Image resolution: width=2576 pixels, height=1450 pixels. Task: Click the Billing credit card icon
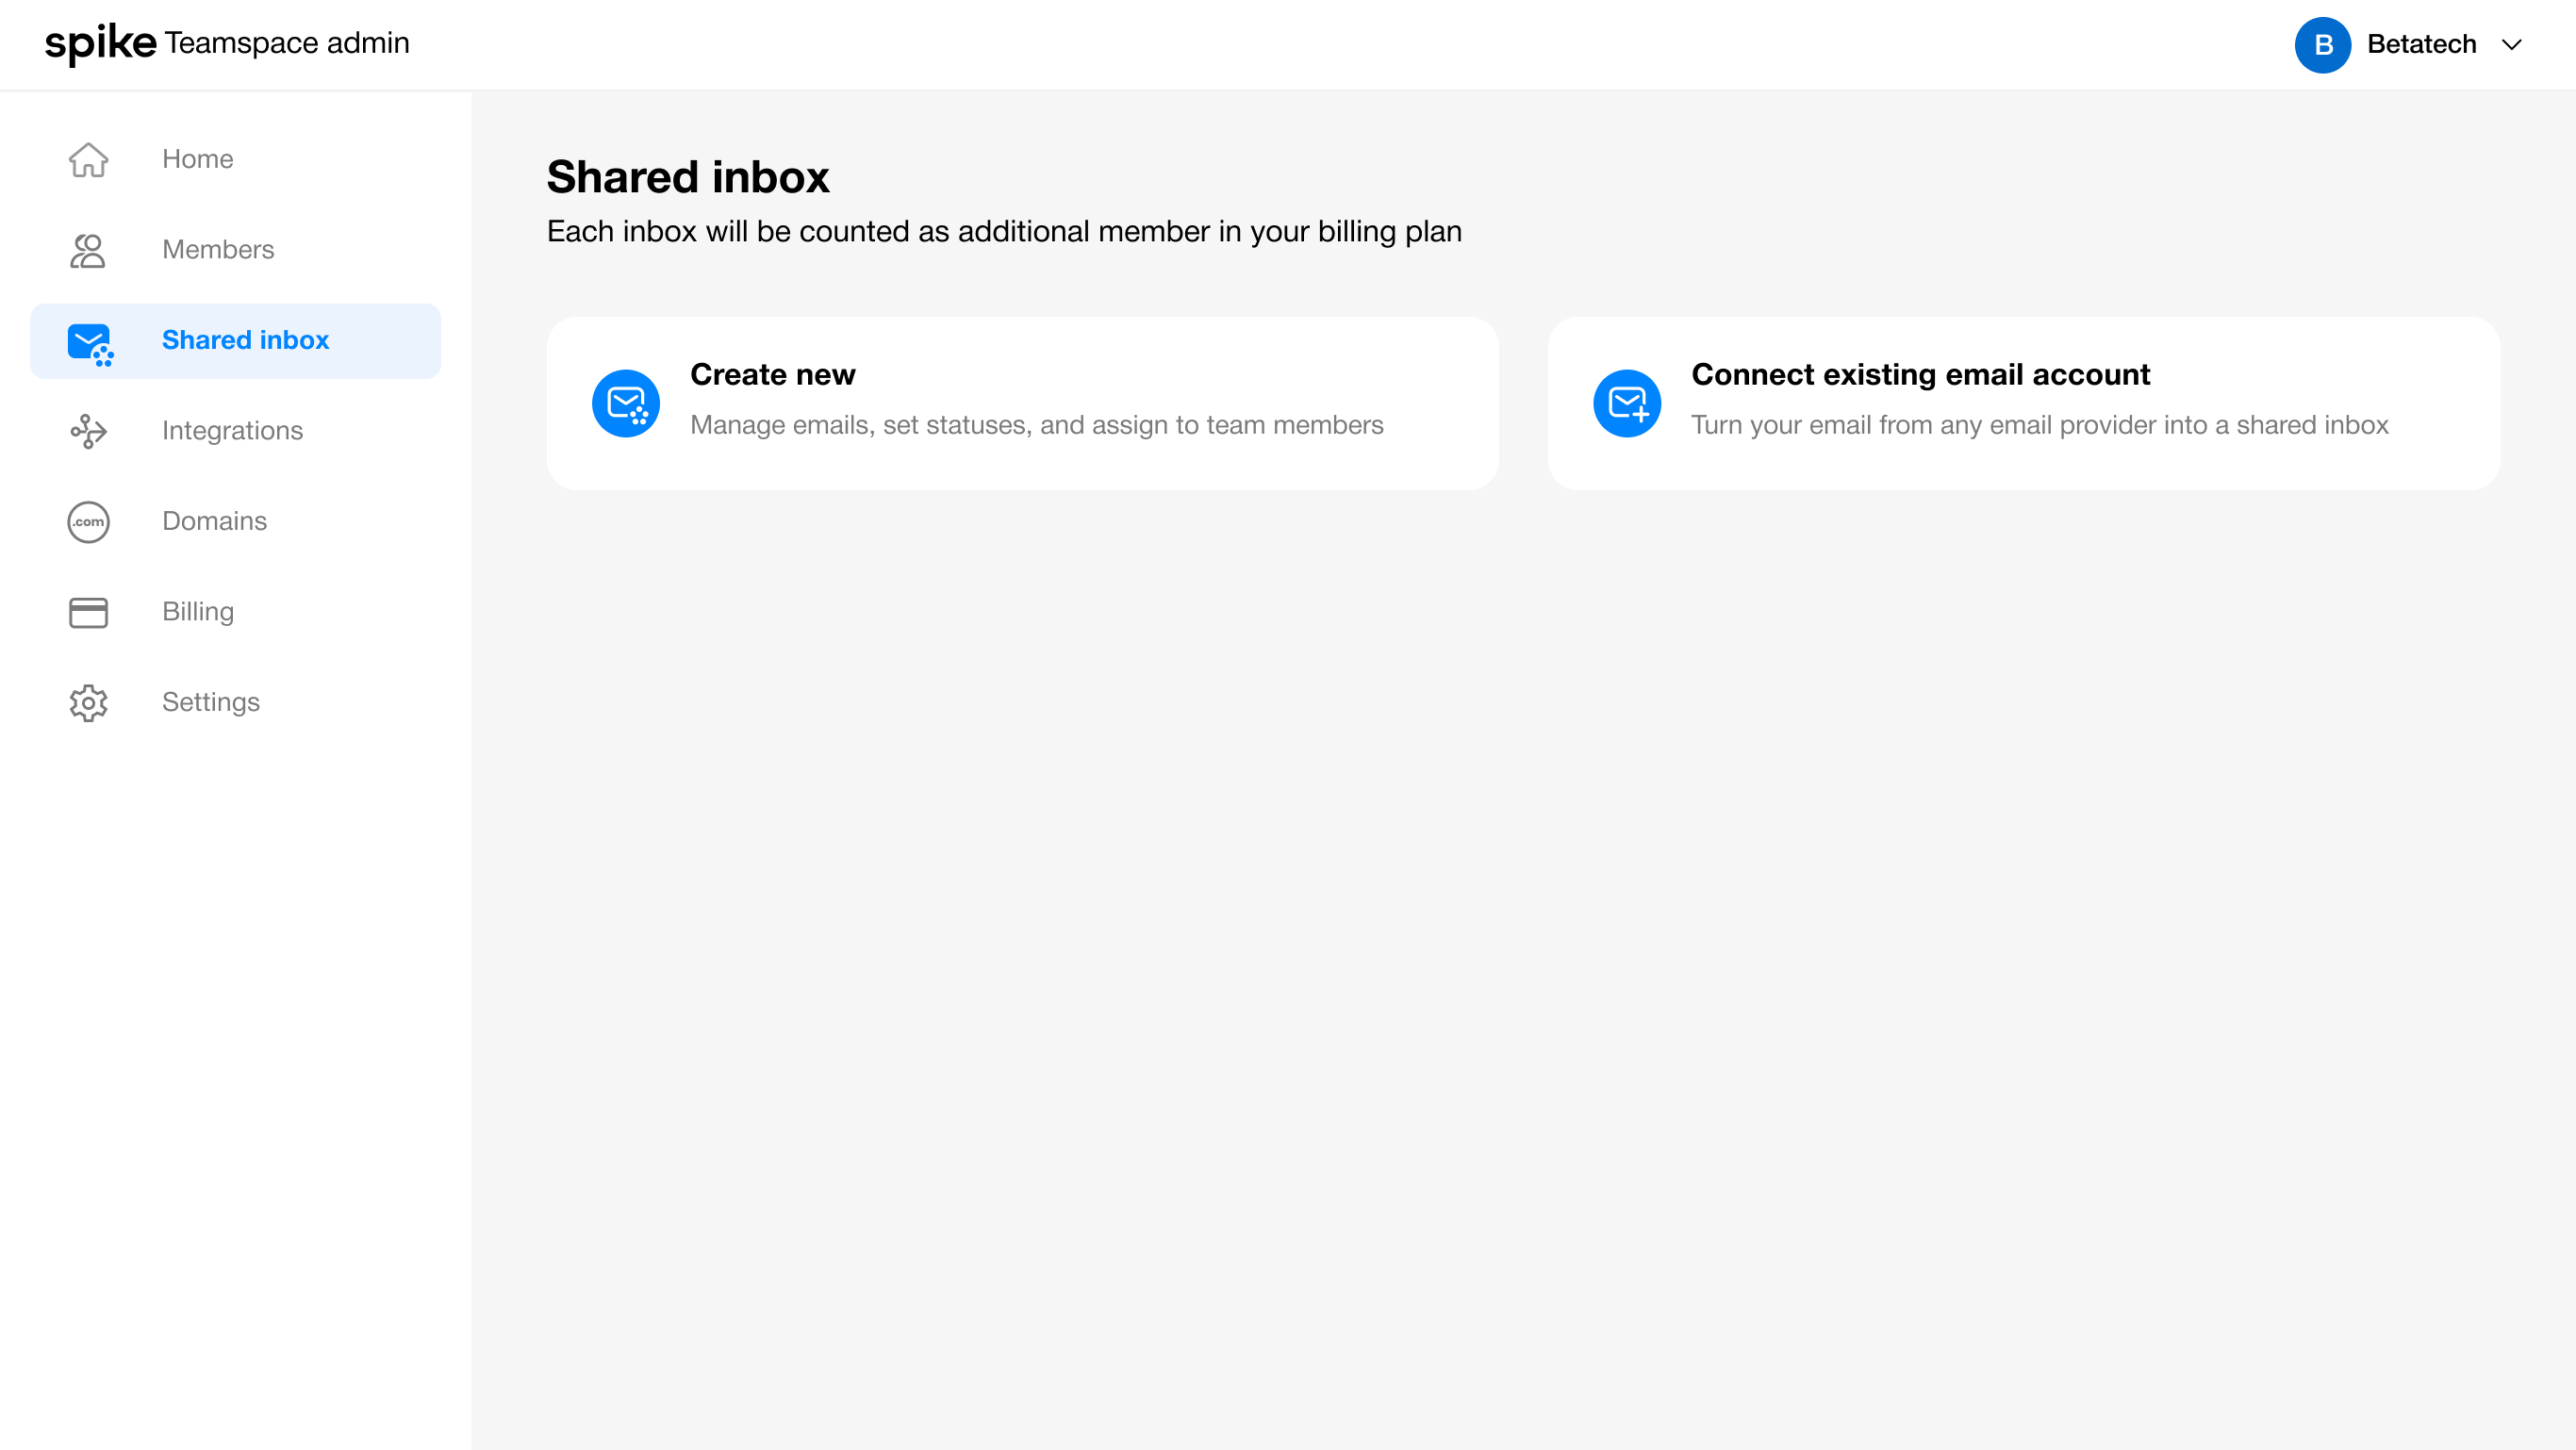(x=88, y=612)
